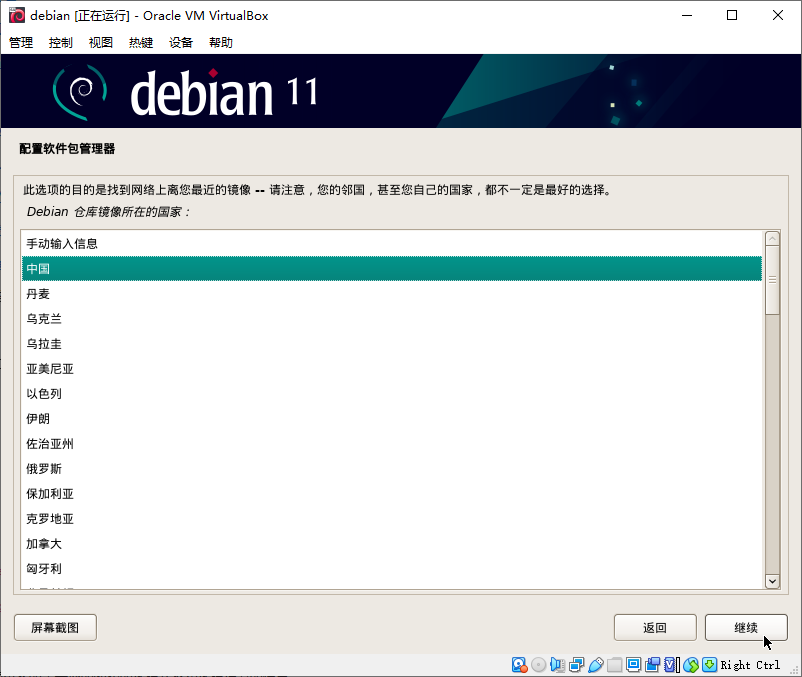Click the recording status icon

click(652, 665)
